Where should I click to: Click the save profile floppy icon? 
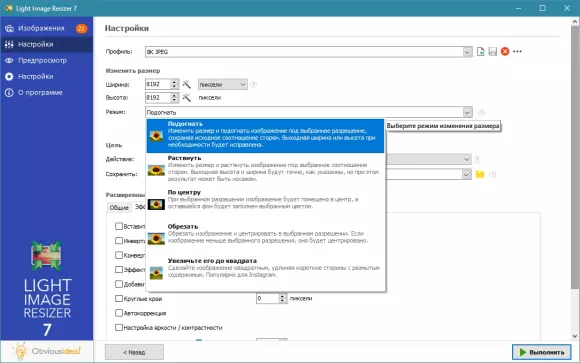[493, 51]
